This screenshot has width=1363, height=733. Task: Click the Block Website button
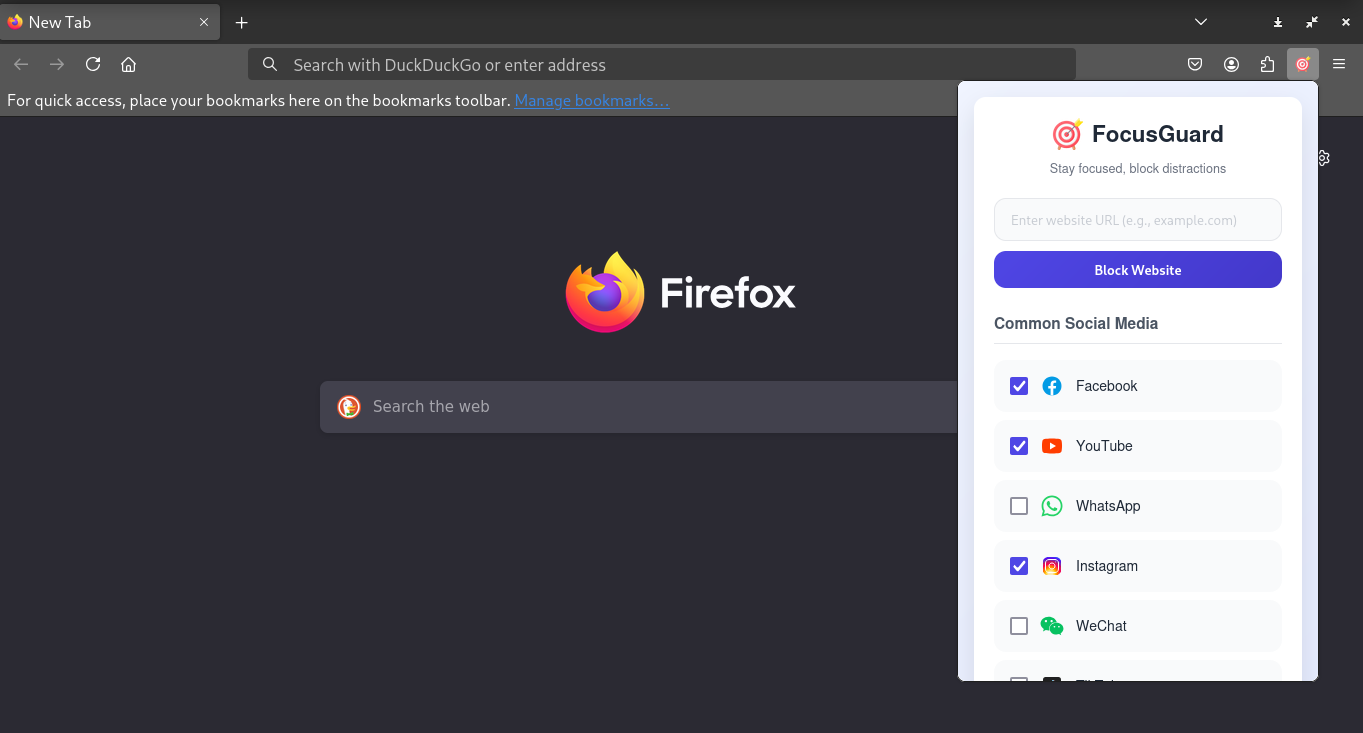1138,270
